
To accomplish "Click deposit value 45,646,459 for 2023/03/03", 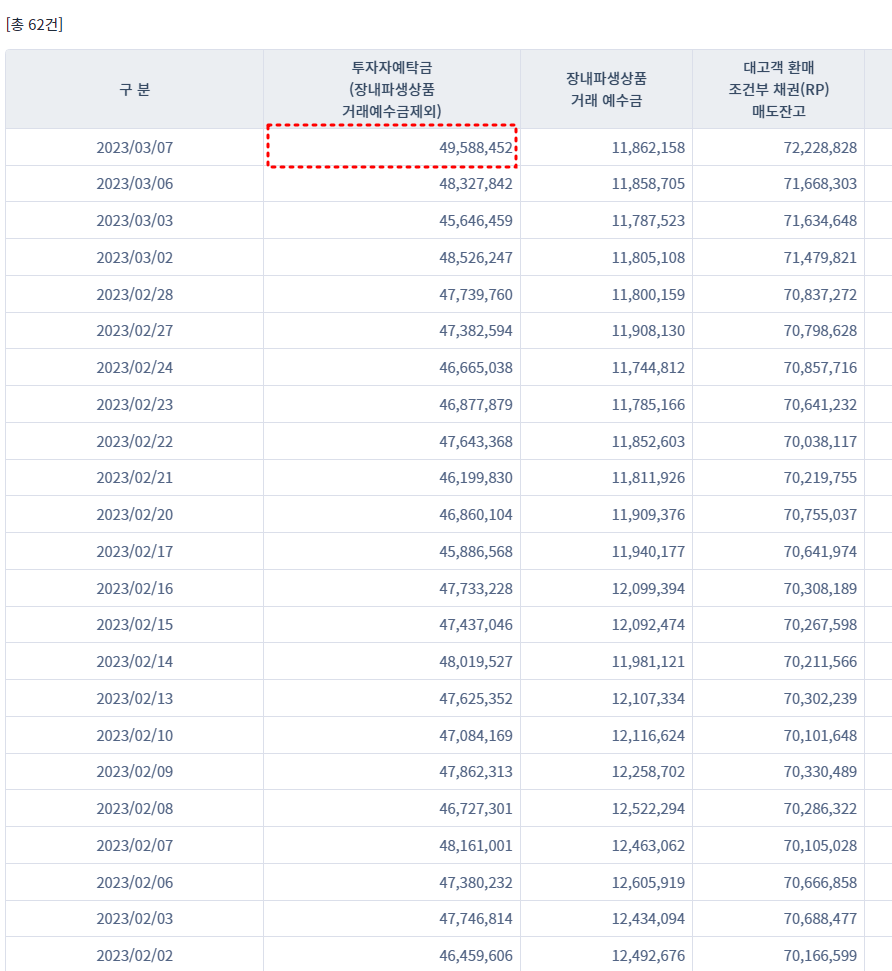I will (x=476, y=220).
